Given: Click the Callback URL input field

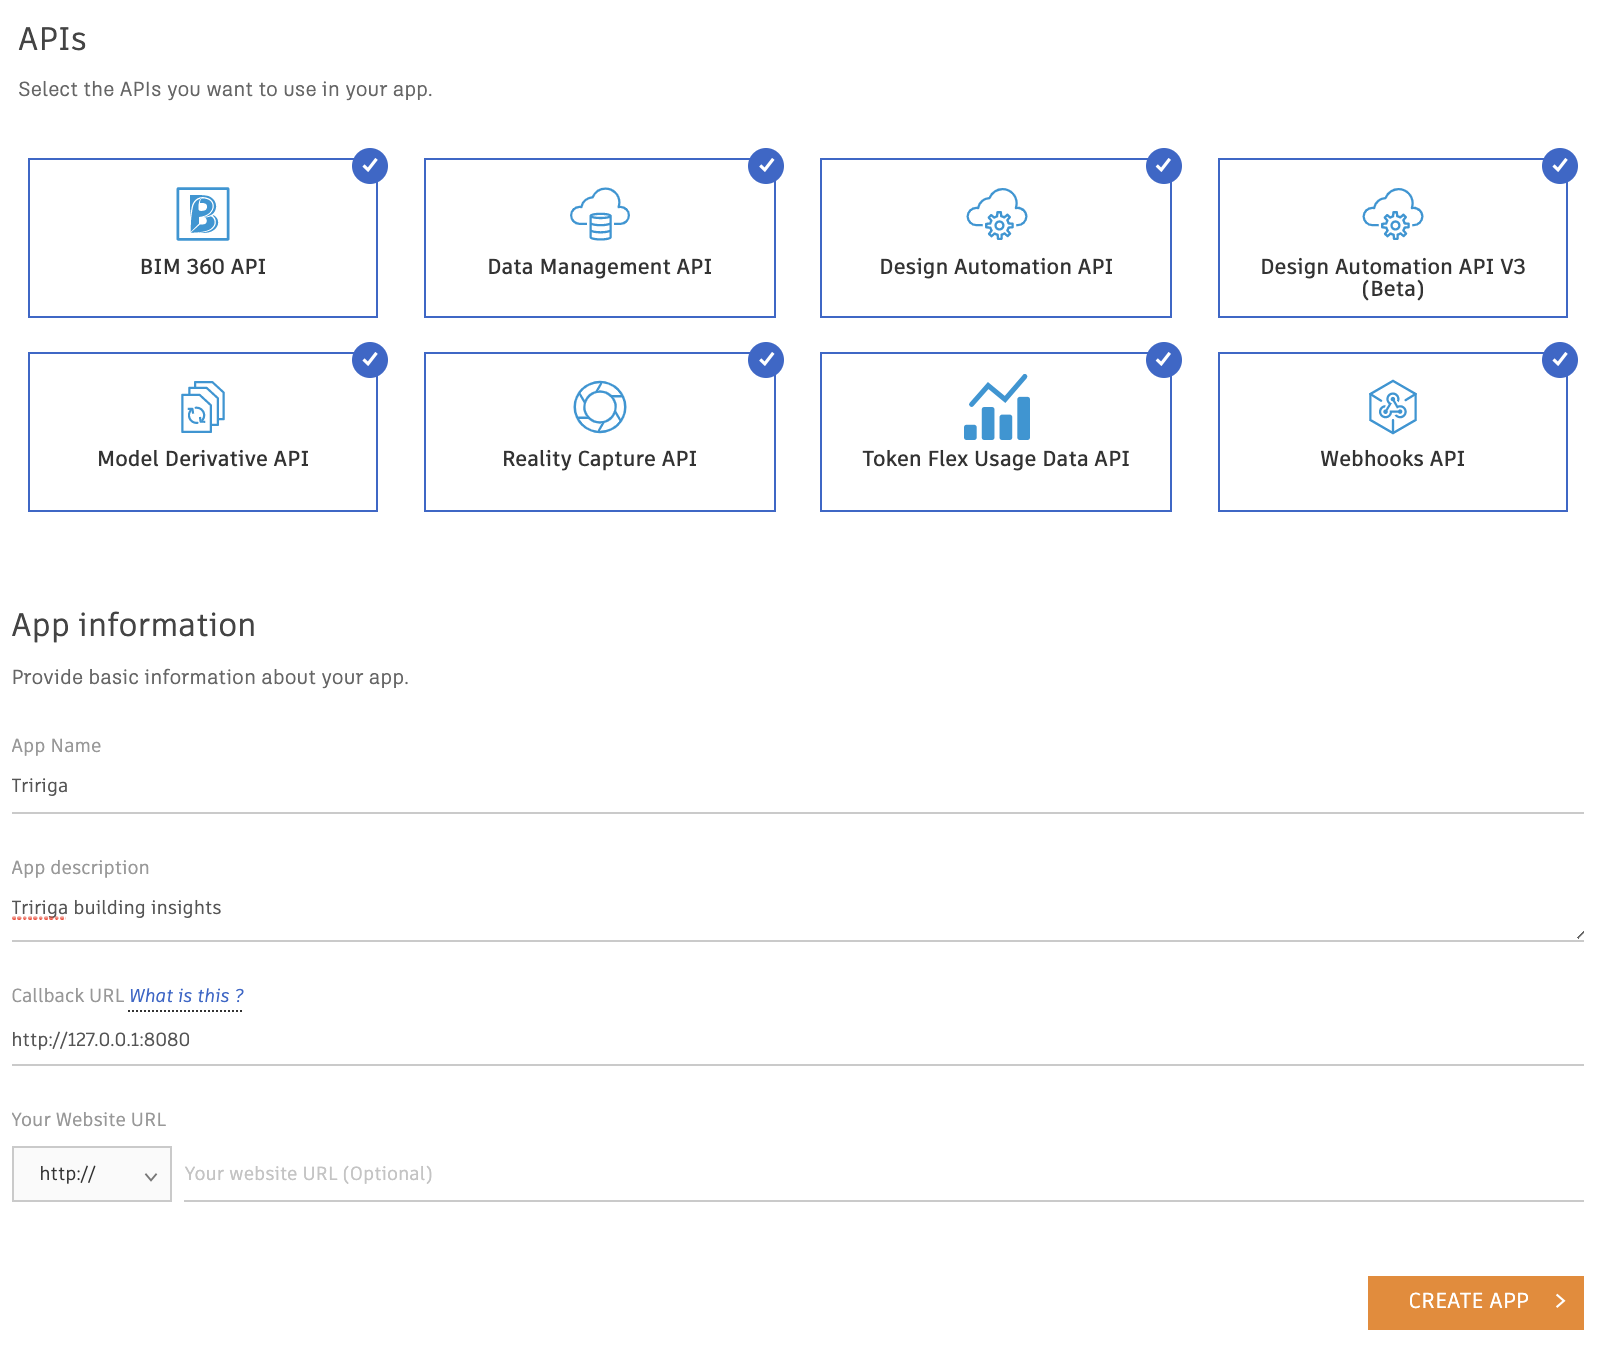Looking at the screenshot, I should (797, 1040).
